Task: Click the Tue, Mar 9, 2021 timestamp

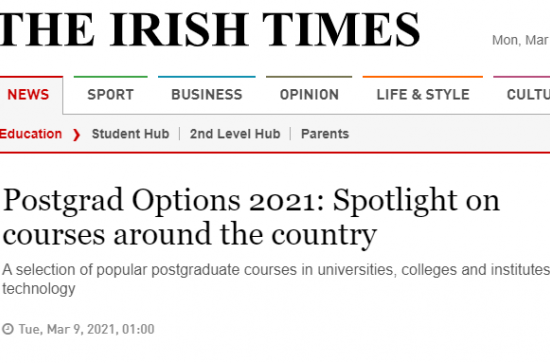Action: pos(86,329)
